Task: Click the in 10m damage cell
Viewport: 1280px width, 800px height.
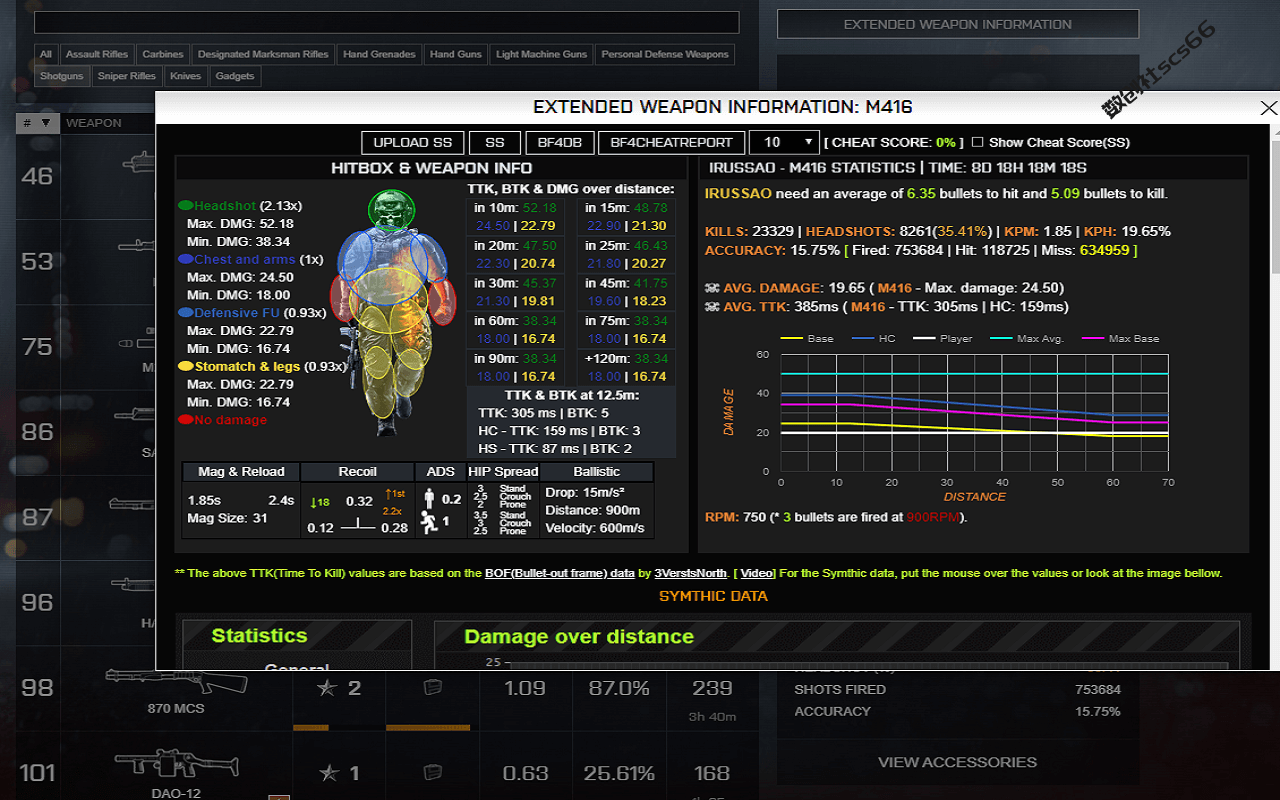Action: coord(518,217)
